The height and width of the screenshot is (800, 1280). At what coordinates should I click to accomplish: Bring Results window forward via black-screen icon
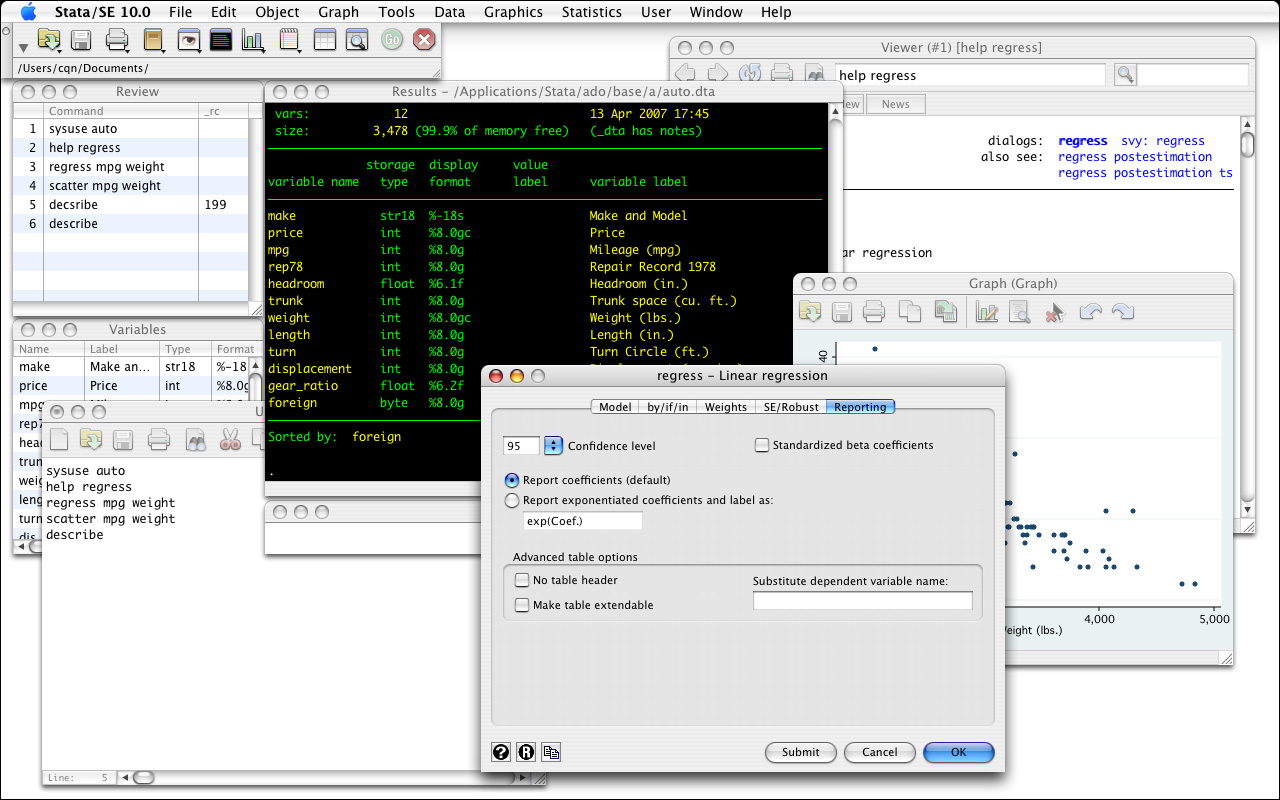coord(220,40)
